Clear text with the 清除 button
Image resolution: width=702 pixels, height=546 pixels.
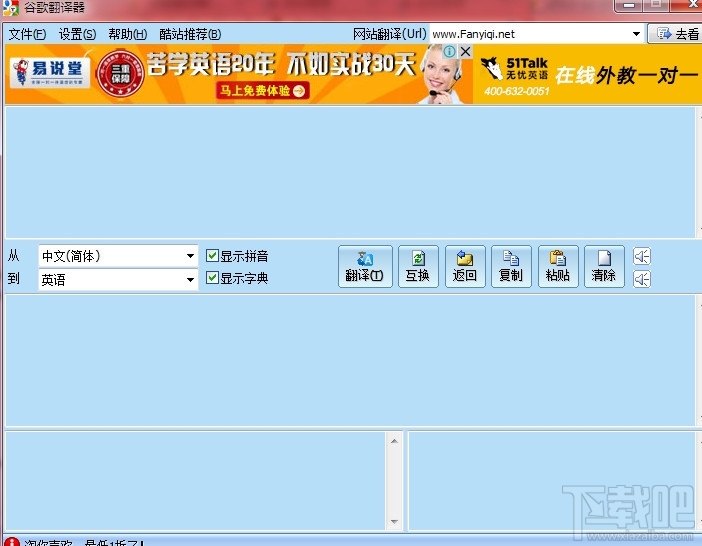point(604,266)
